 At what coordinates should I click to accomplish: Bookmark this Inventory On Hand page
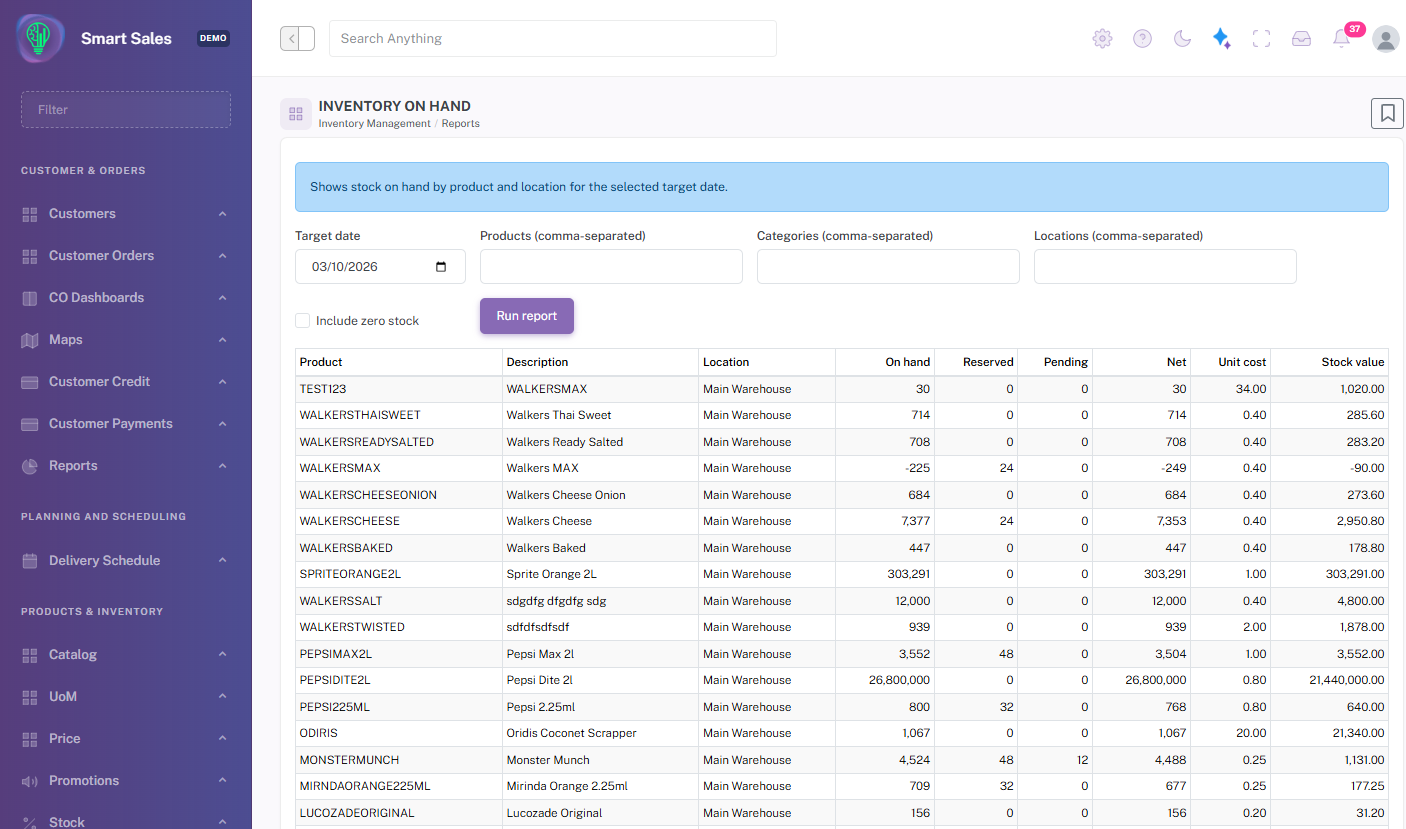(1387, 113)
